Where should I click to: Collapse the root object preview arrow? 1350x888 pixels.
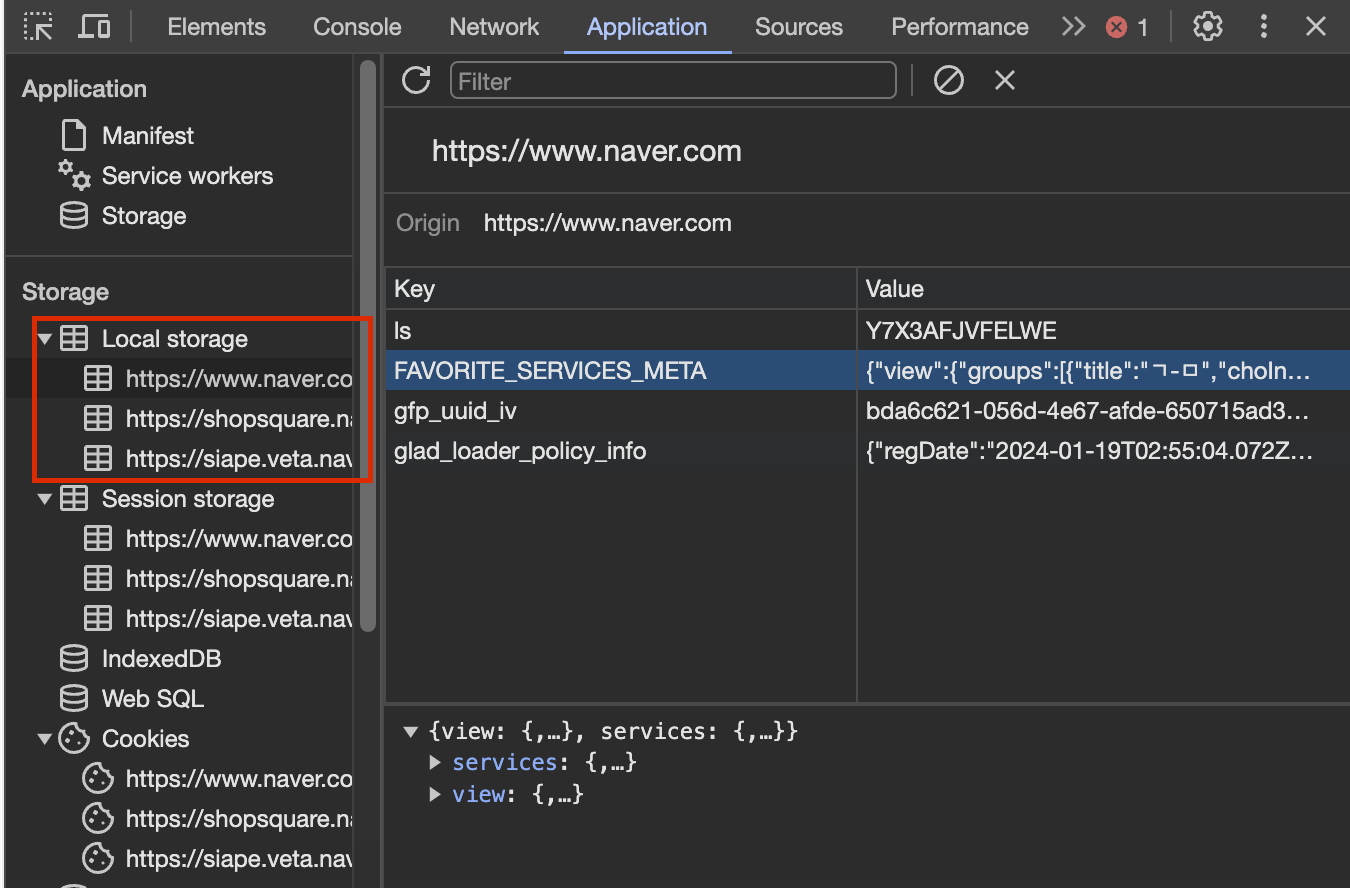pyautogui.click(x=410, y=732)
